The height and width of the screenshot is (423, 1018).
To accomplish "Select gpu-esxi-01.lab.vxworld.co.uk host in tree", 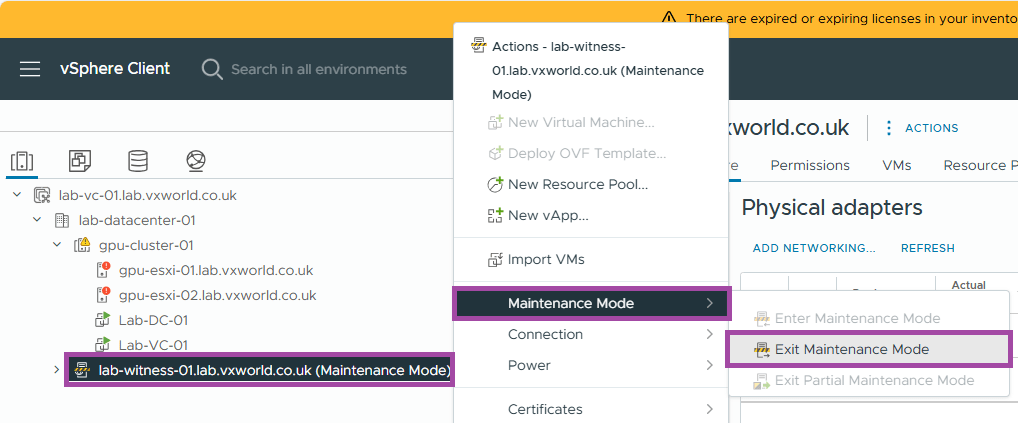I will click(215, 270).
